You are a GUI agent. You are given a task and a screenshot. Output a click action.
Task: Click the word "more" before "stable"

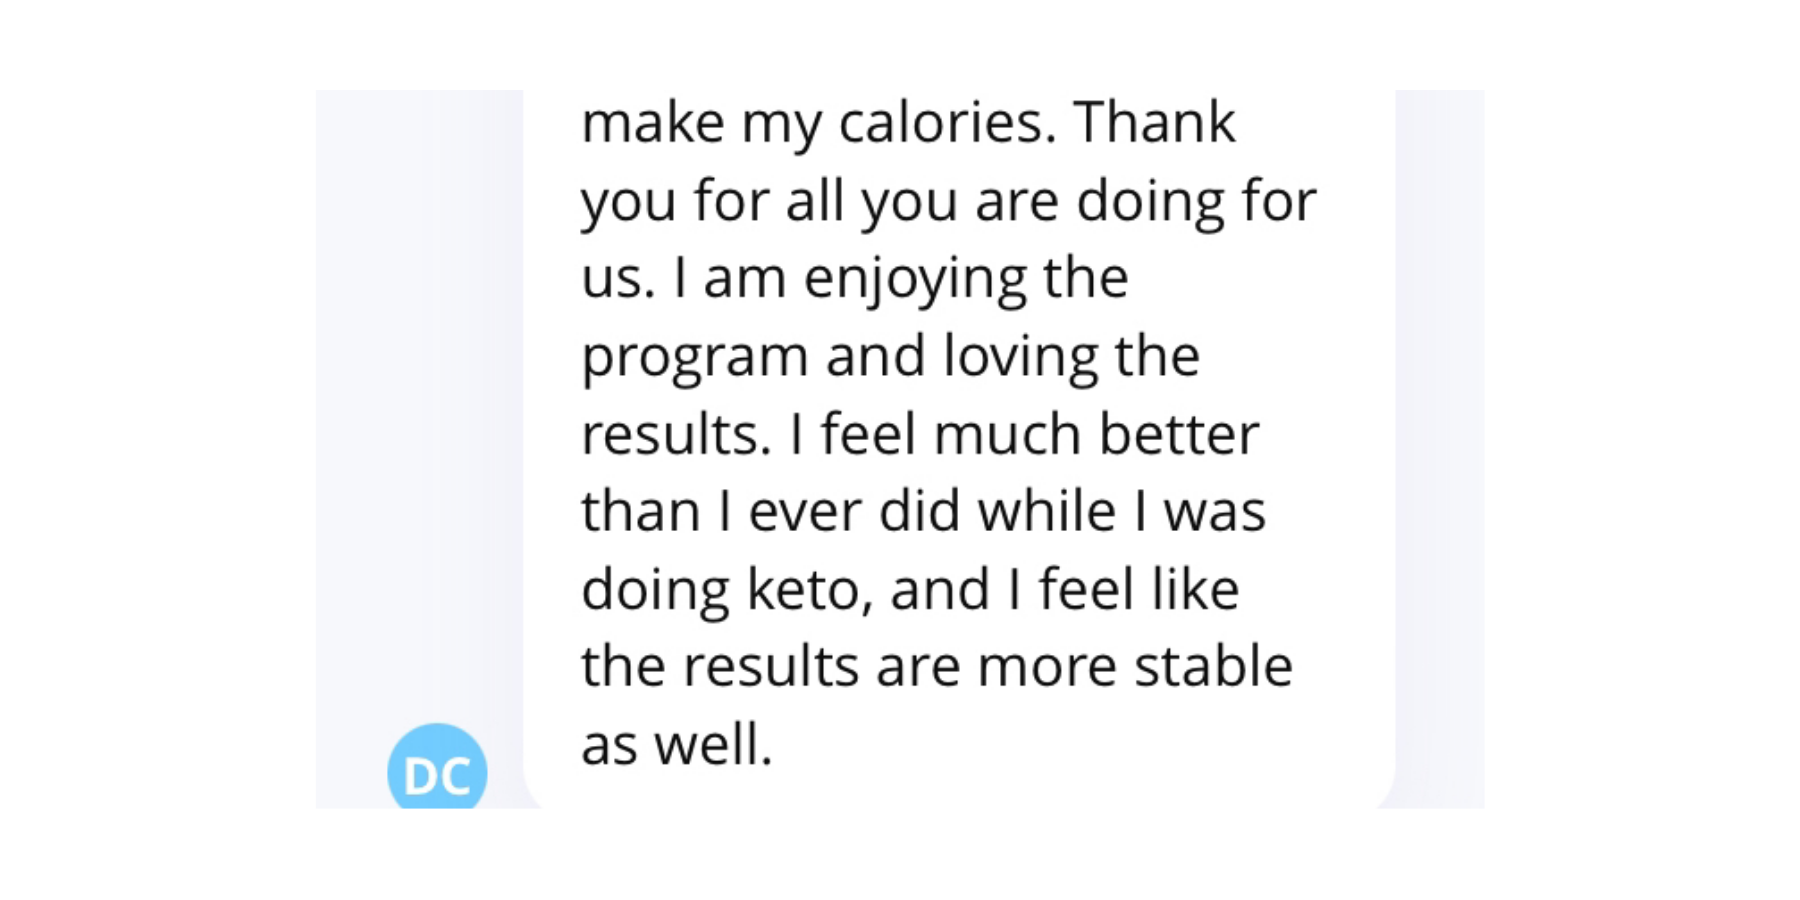(1046, 669)
